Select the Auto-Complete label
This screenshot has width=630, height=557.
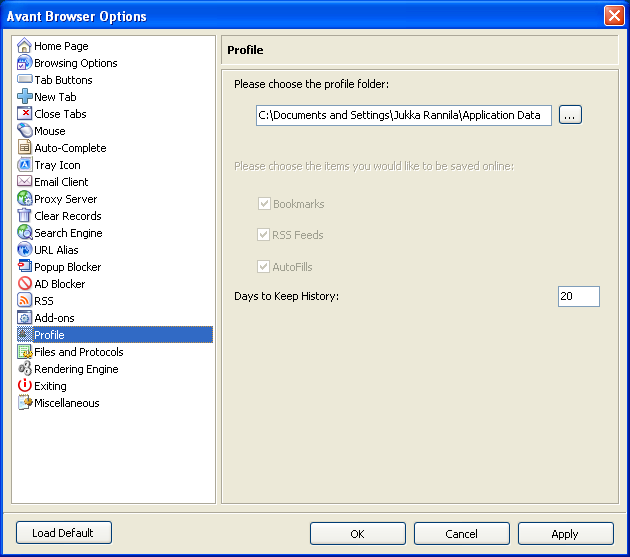pyautogui.click(x=70, y=148)
